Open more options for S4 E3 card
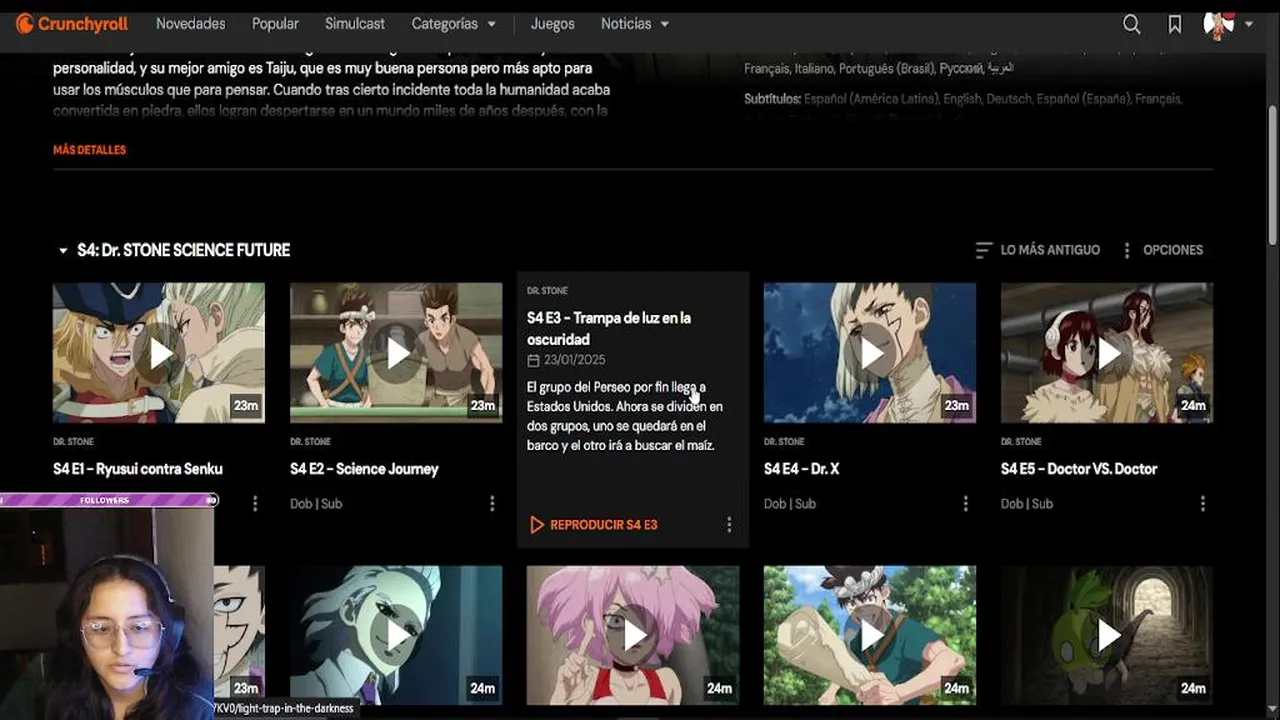 [x=729, y=524]
